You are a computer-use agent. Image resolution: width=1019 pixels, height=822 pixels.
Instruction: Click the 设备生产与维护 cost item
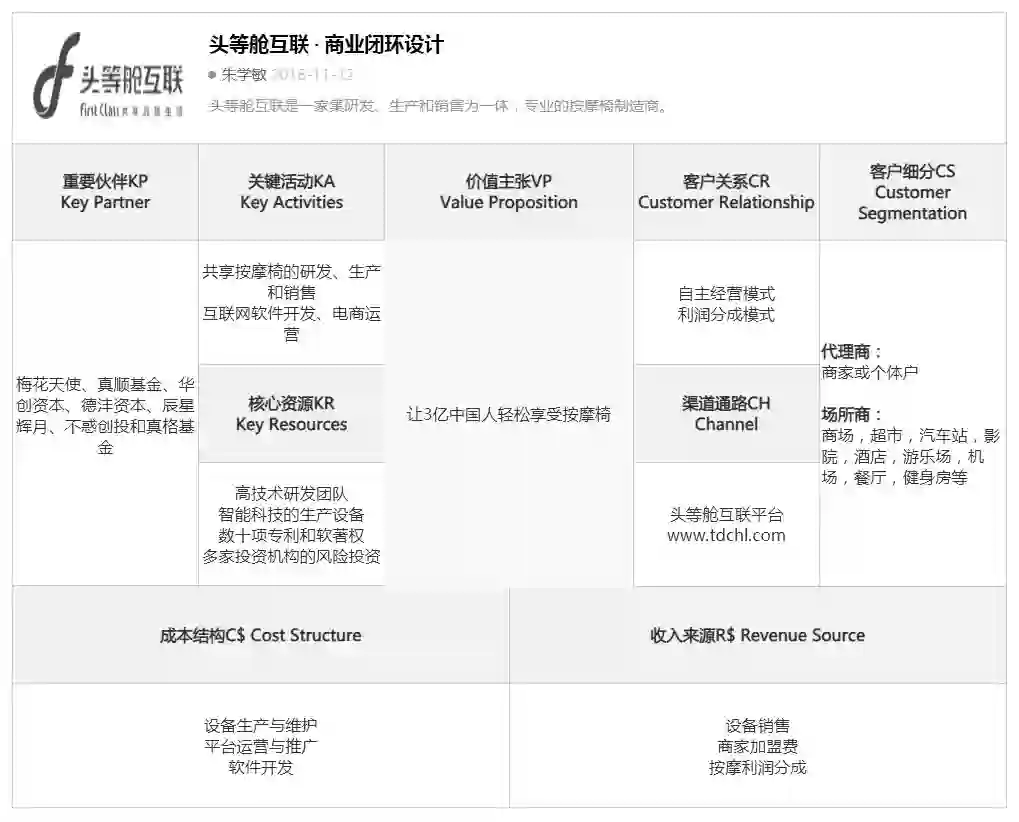pyautogui.click(x=261, y=725)
